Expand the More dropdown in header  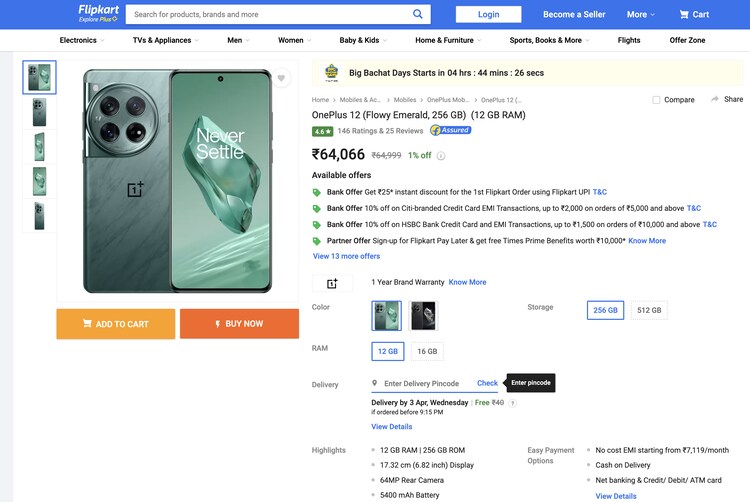(641, 14)
